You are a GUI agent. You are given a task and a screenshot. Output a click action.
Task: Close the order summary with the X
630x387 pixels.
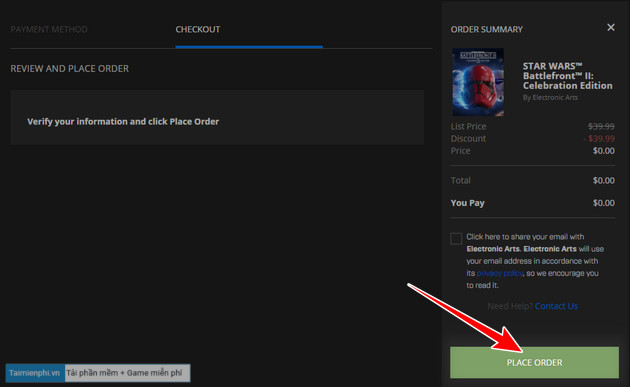click(611, 27)
